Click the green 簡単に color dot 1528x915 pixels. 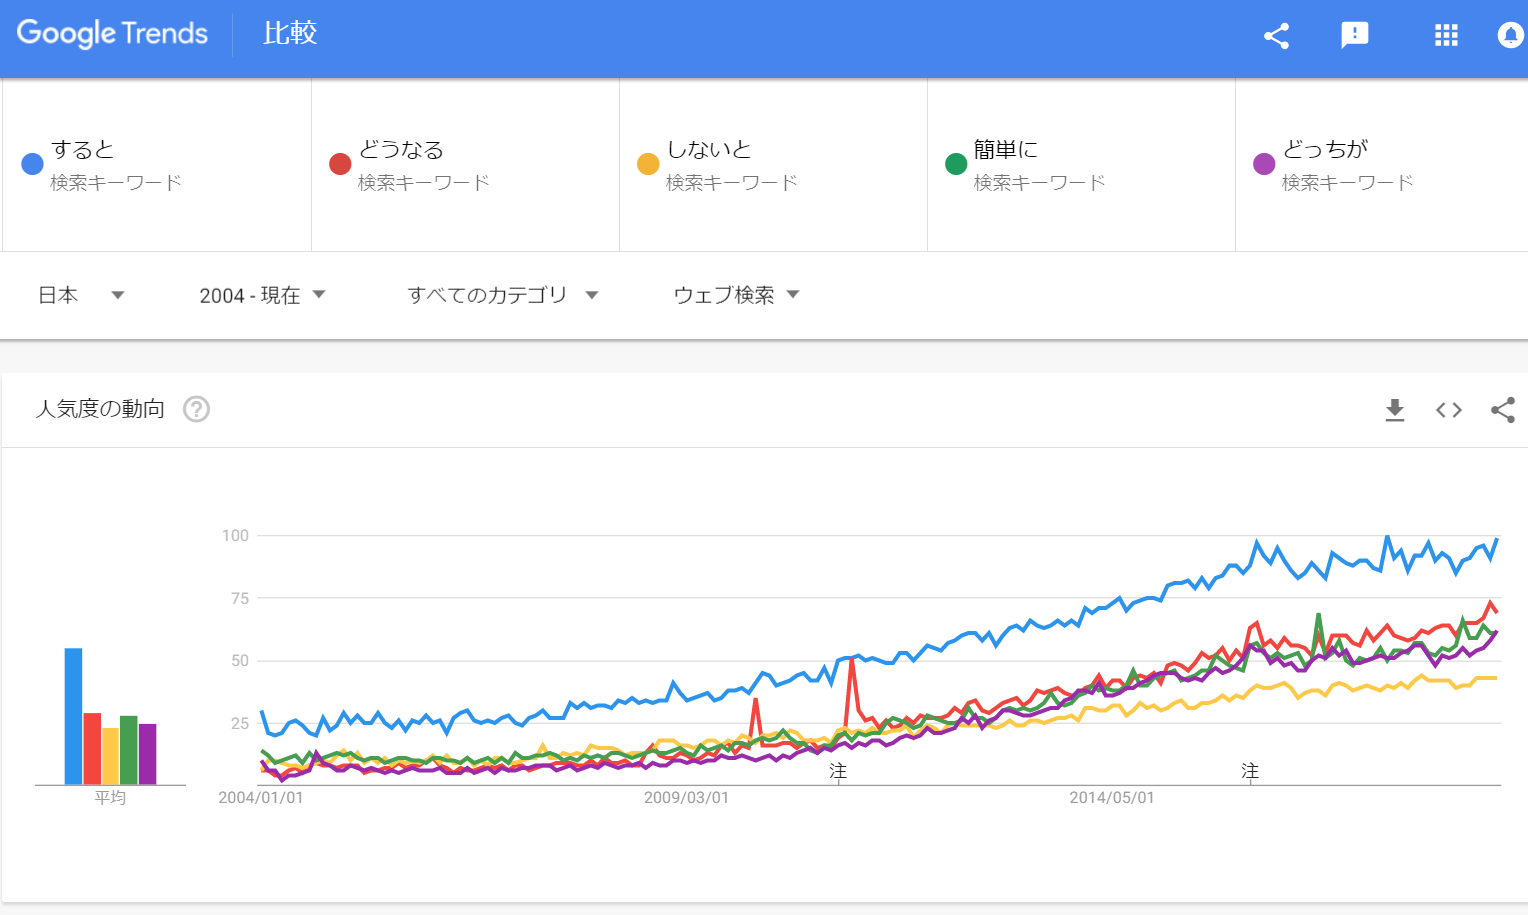coord(956,163)
